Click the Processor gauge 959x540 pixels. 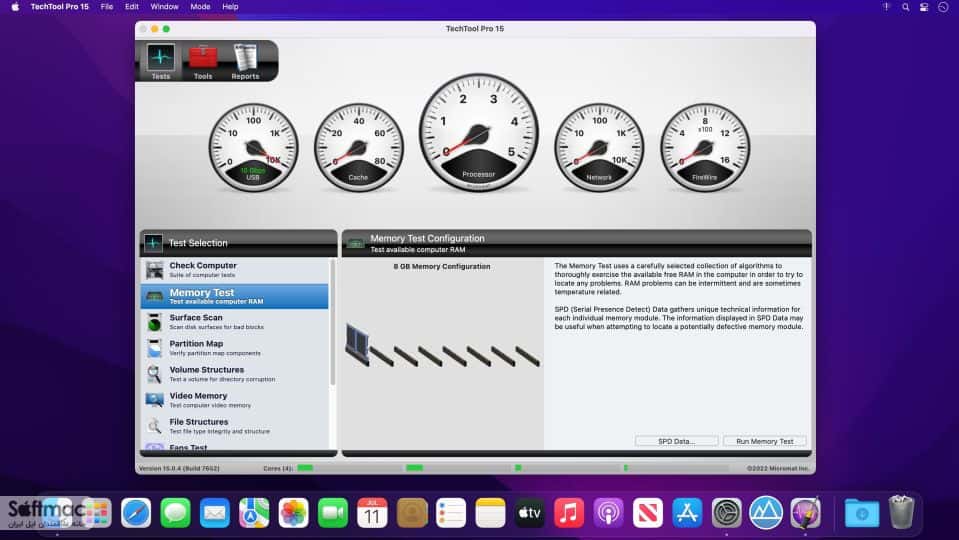(x=479, y=133)
